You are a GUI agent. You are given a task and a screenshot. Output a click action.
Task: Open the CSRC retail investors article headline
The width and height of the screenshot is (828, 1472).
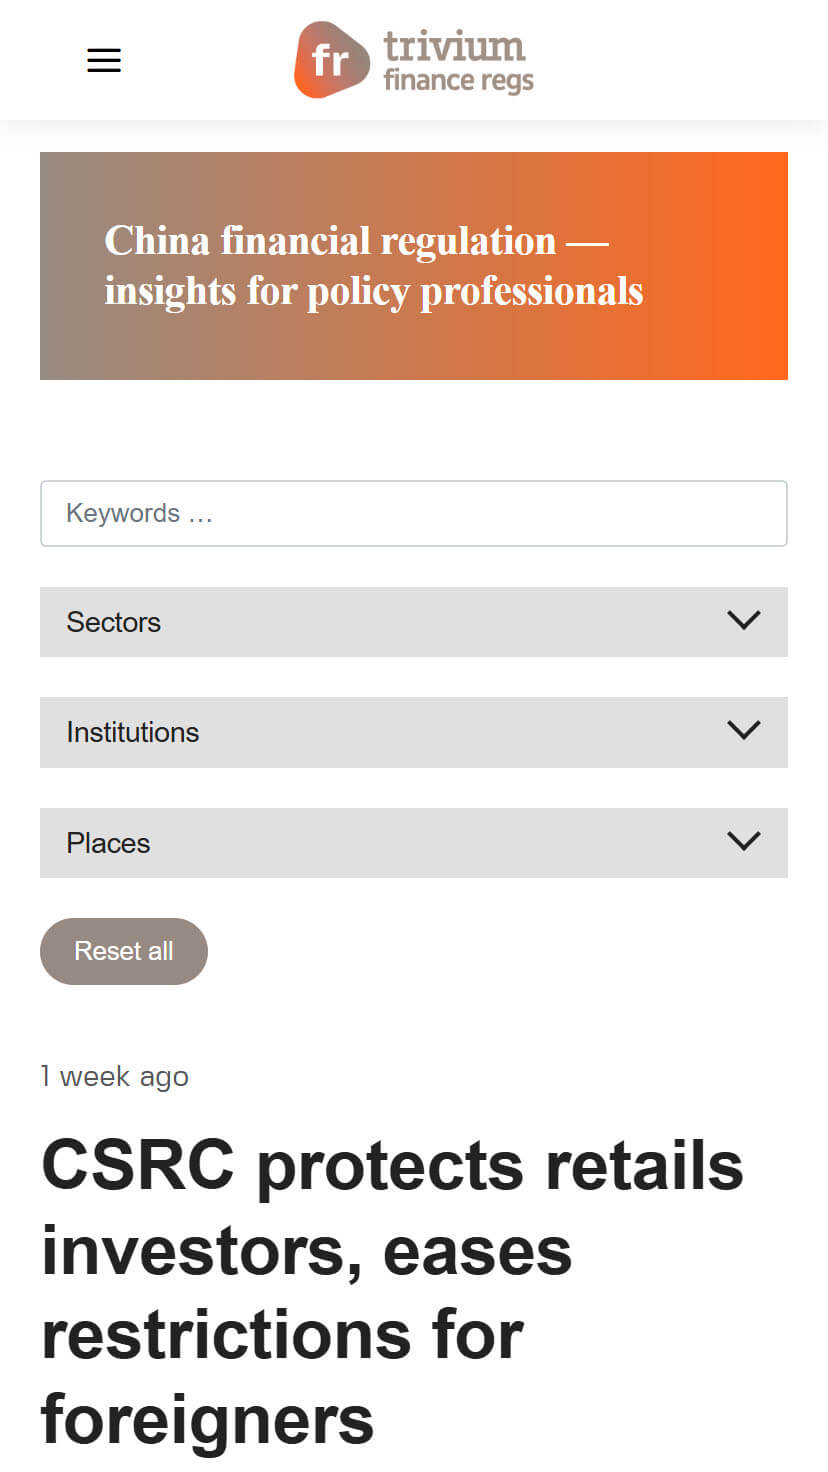pos(390,1290)
